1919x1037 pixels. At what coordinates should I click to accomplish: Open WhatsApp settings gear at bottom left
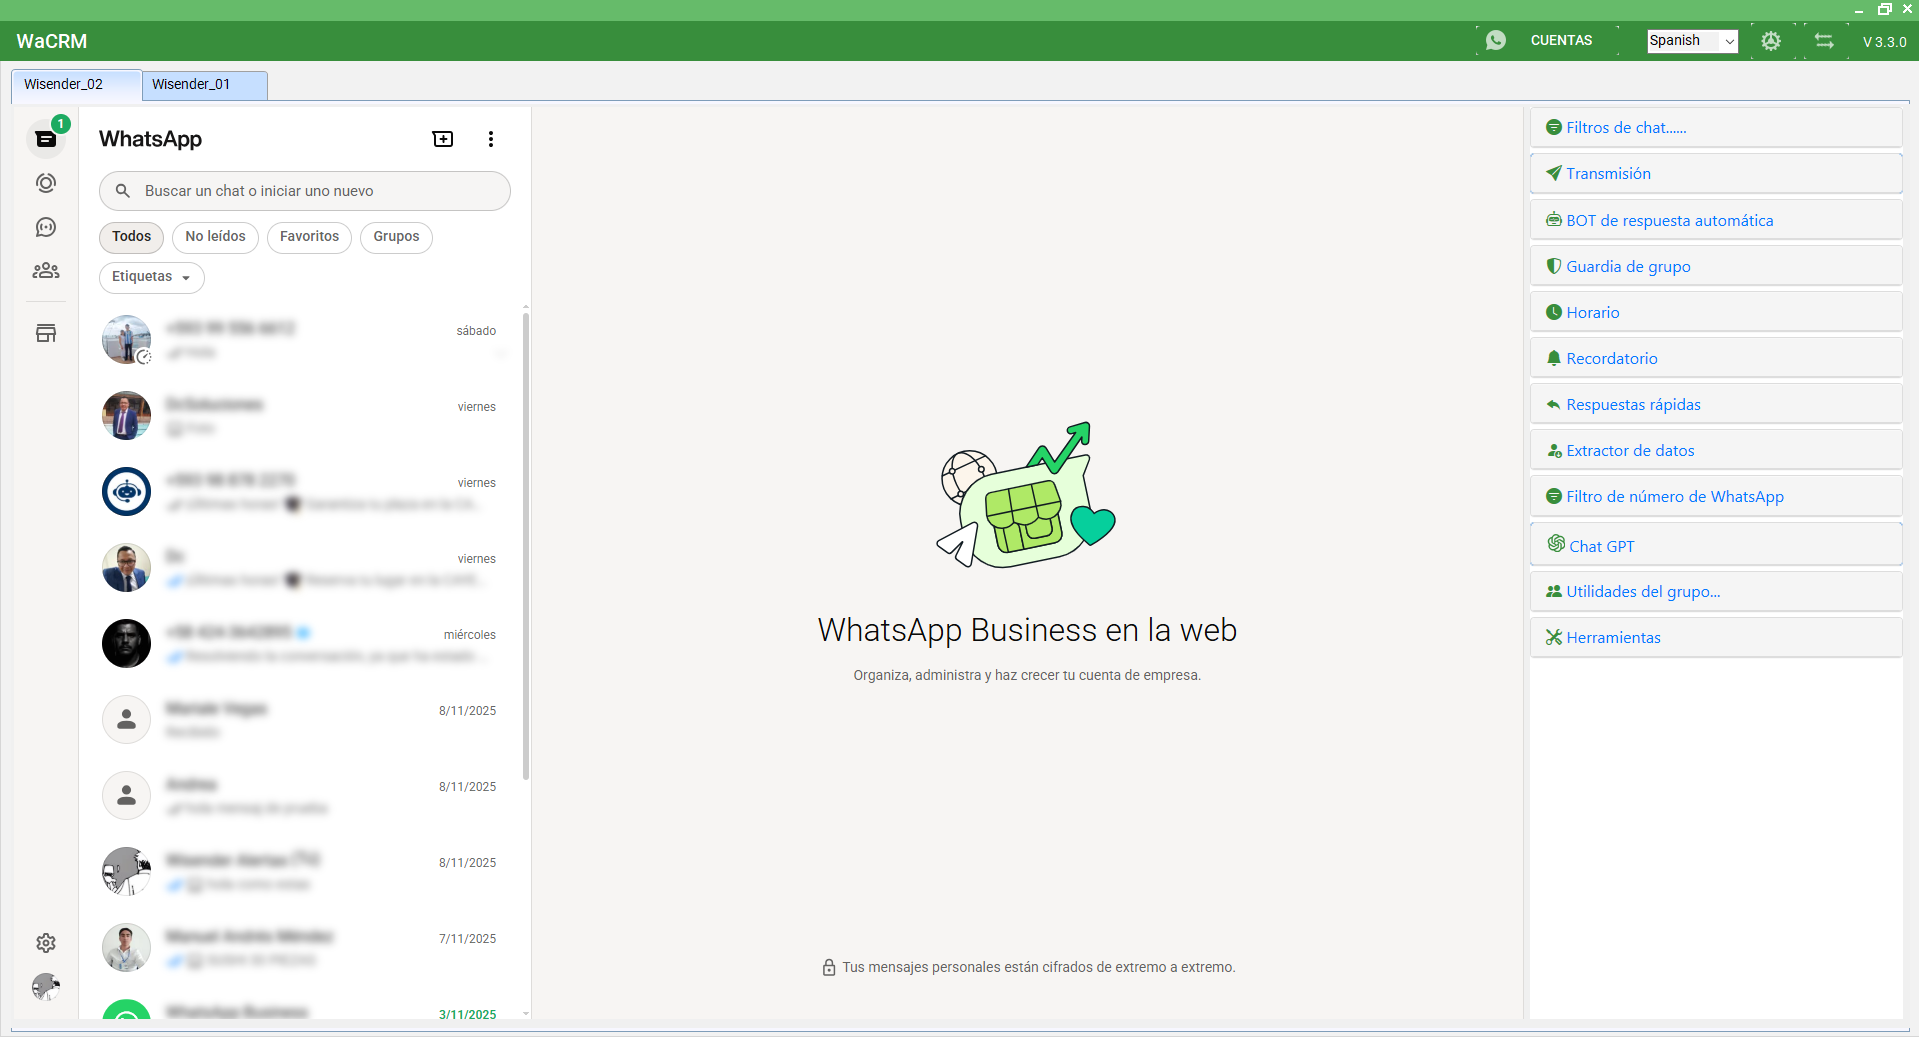pyautogui.click(x=46, y=943)
